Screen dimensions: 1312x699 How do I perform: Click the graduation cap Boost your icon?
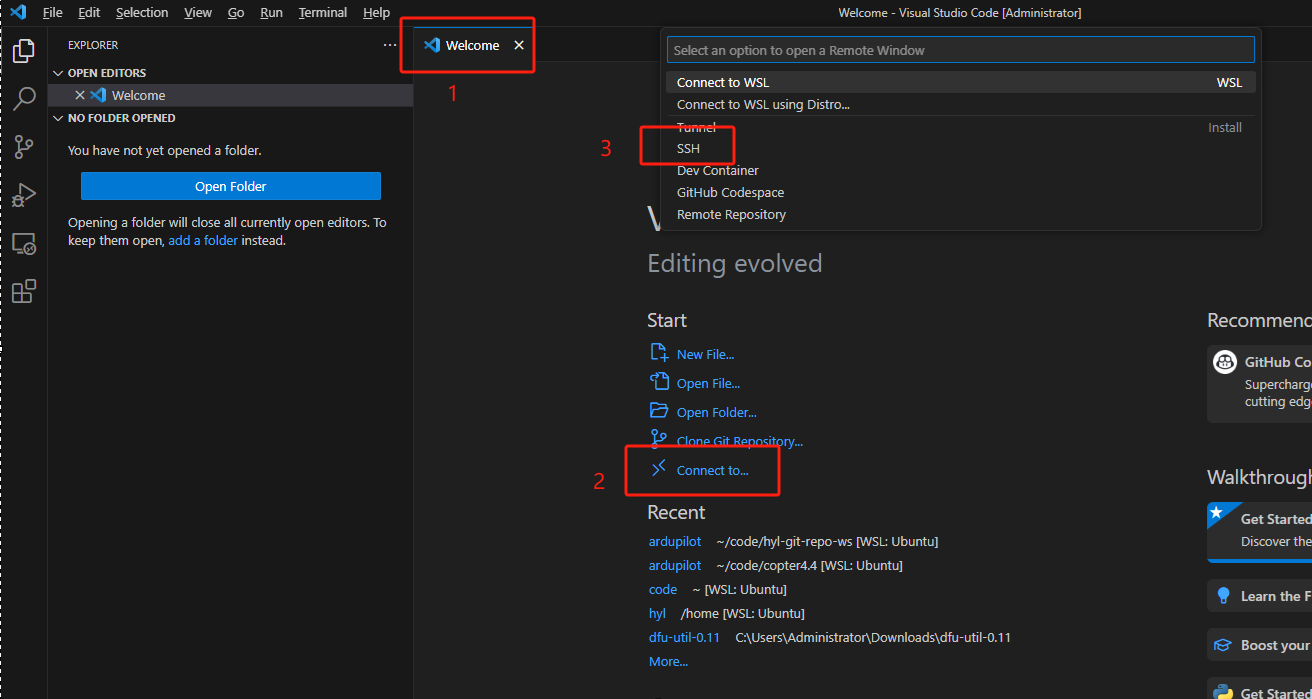point(1223,645)
